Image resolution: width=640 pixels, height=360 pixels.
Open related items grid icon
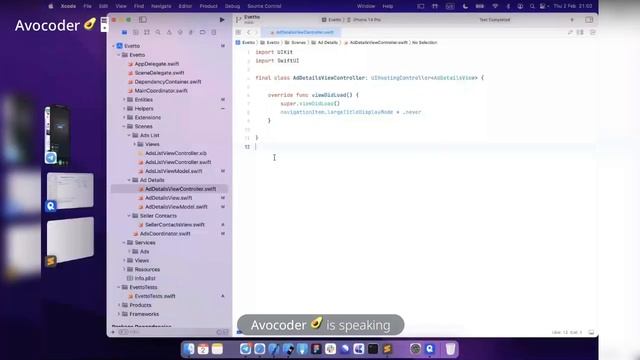point(238,32)
